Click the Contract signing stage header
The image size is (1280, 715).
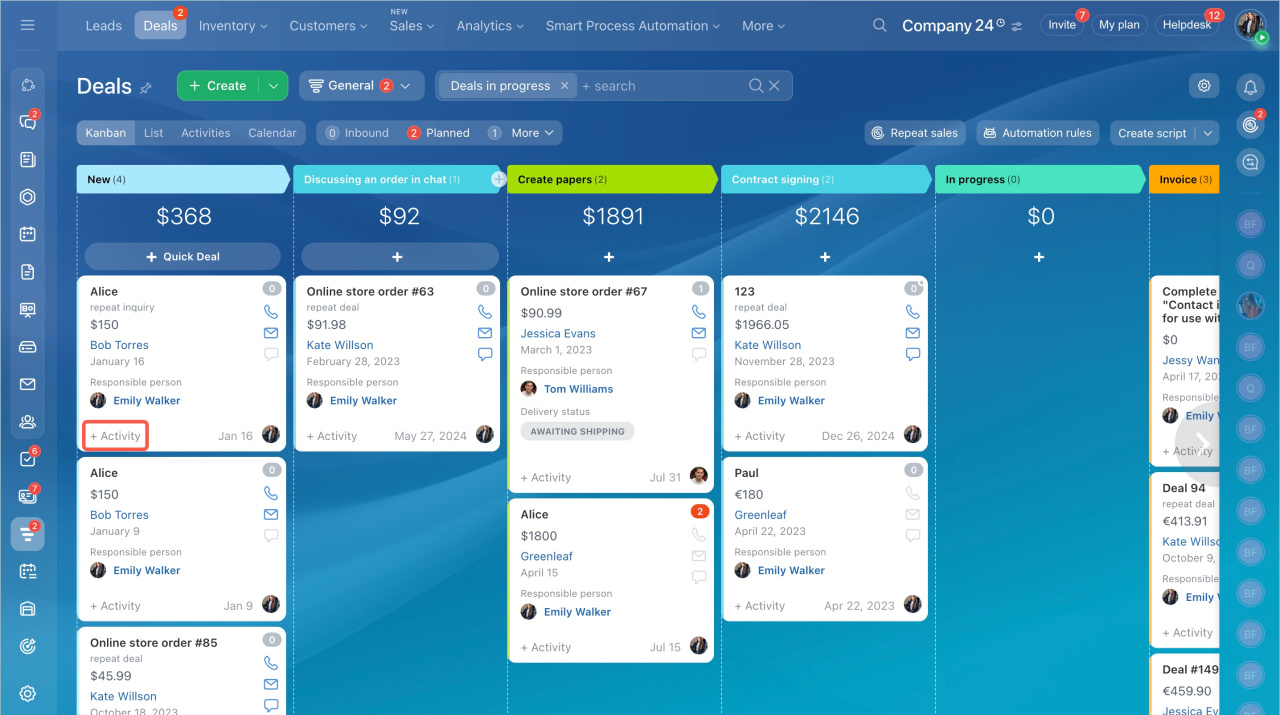tap(825, 180)
